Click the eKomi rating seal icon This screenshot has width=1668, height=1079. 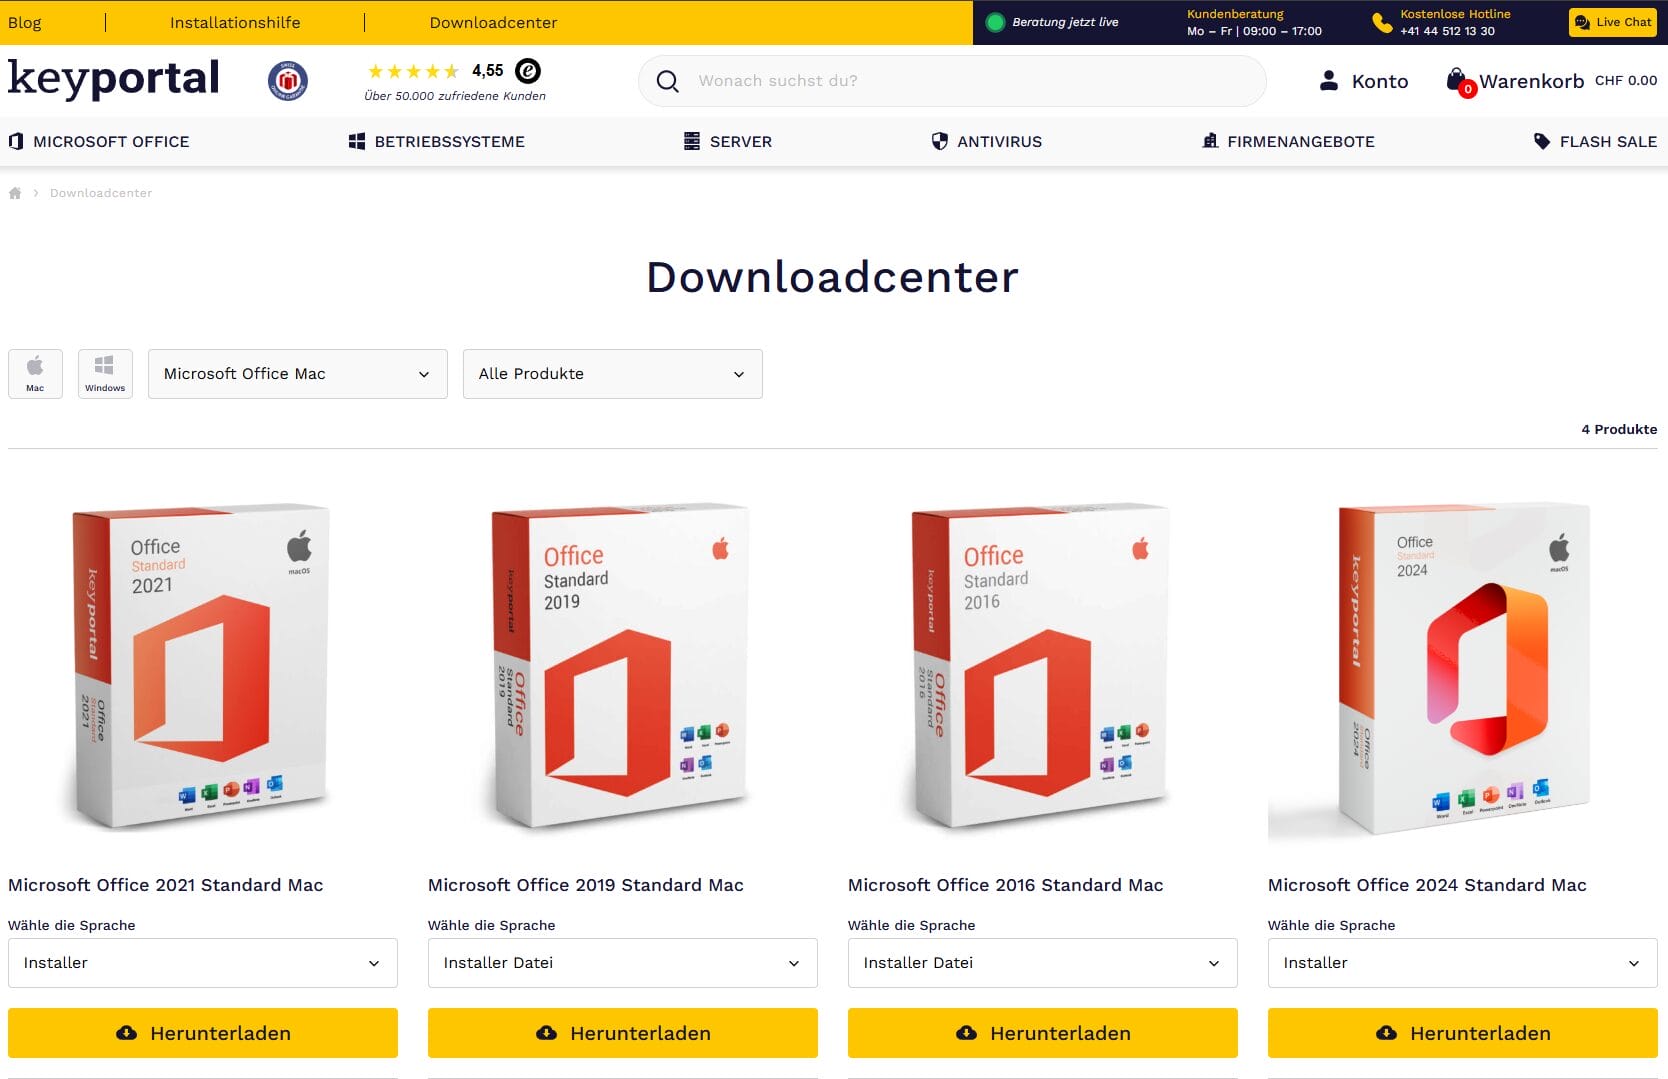coord(528,71)
